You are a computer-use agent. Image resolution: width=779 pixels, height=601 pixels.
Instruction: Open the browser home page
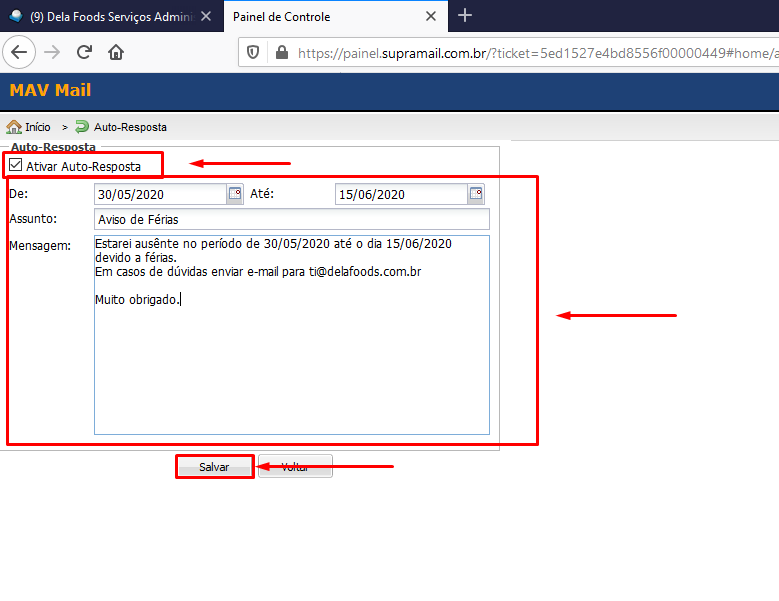(116, 52)
